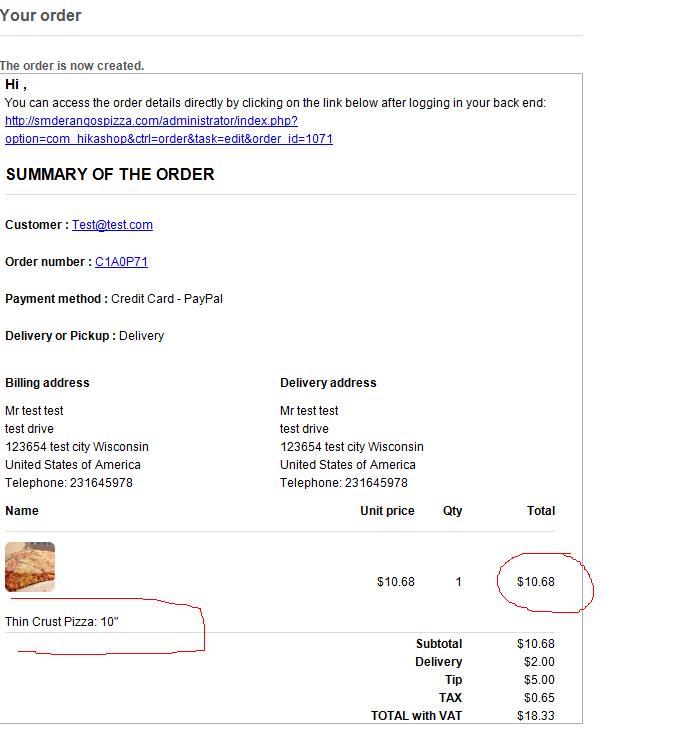Click the $2.00 delivery fee amount
This screenshot has width=684, height=737.
538,662
